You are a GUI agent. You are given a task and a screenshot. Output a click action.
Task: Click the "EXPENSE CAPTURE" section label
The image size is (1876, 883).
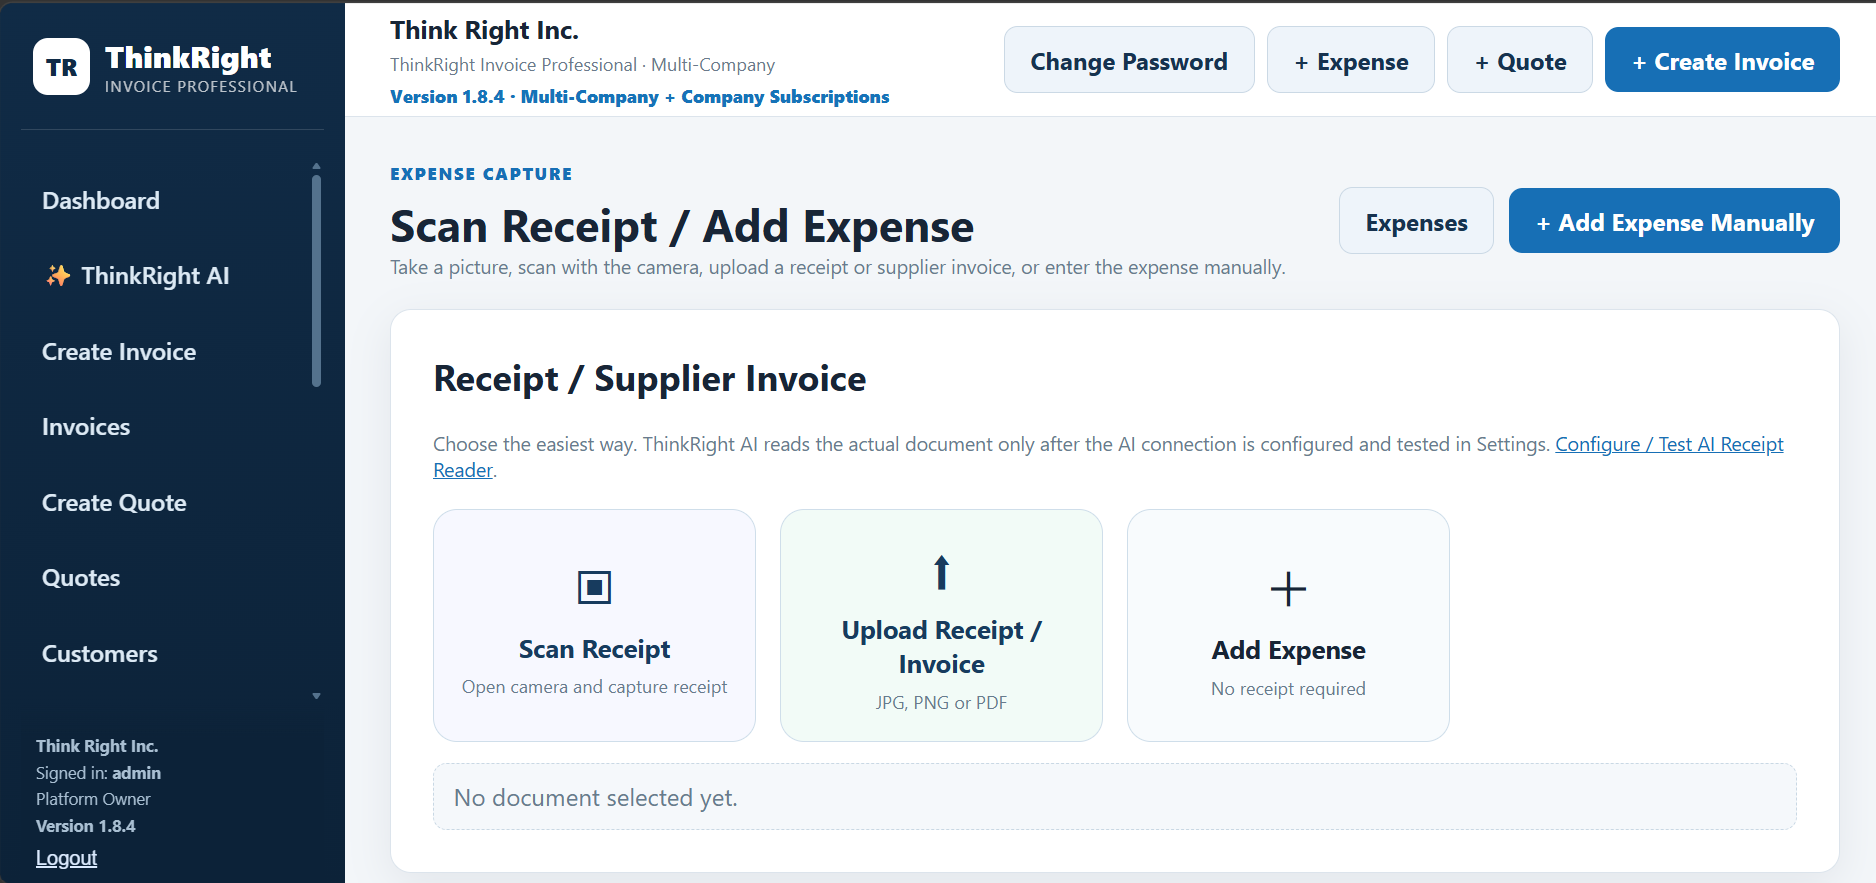[481, 174]
